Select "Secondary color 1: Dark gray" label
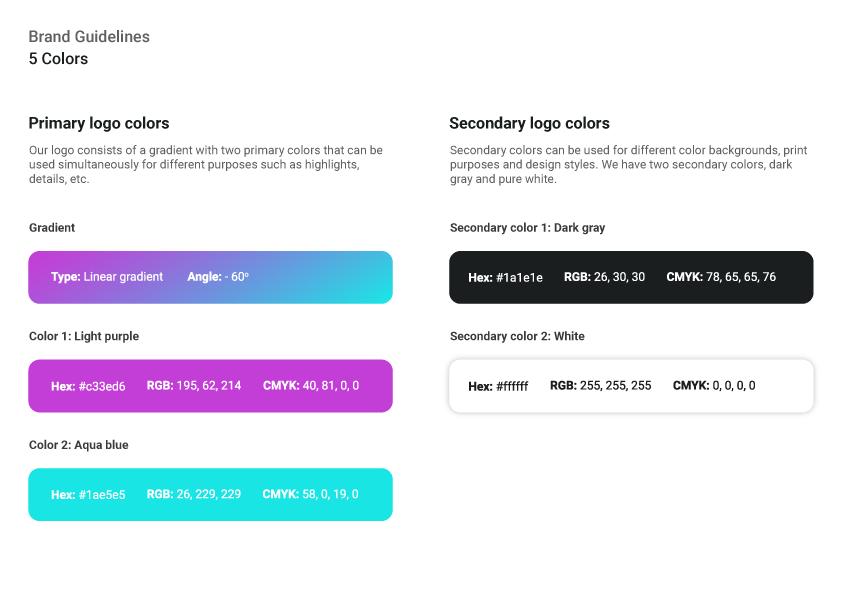The width and height of the screenshot is (842, 595). click(x=527, y=228)
